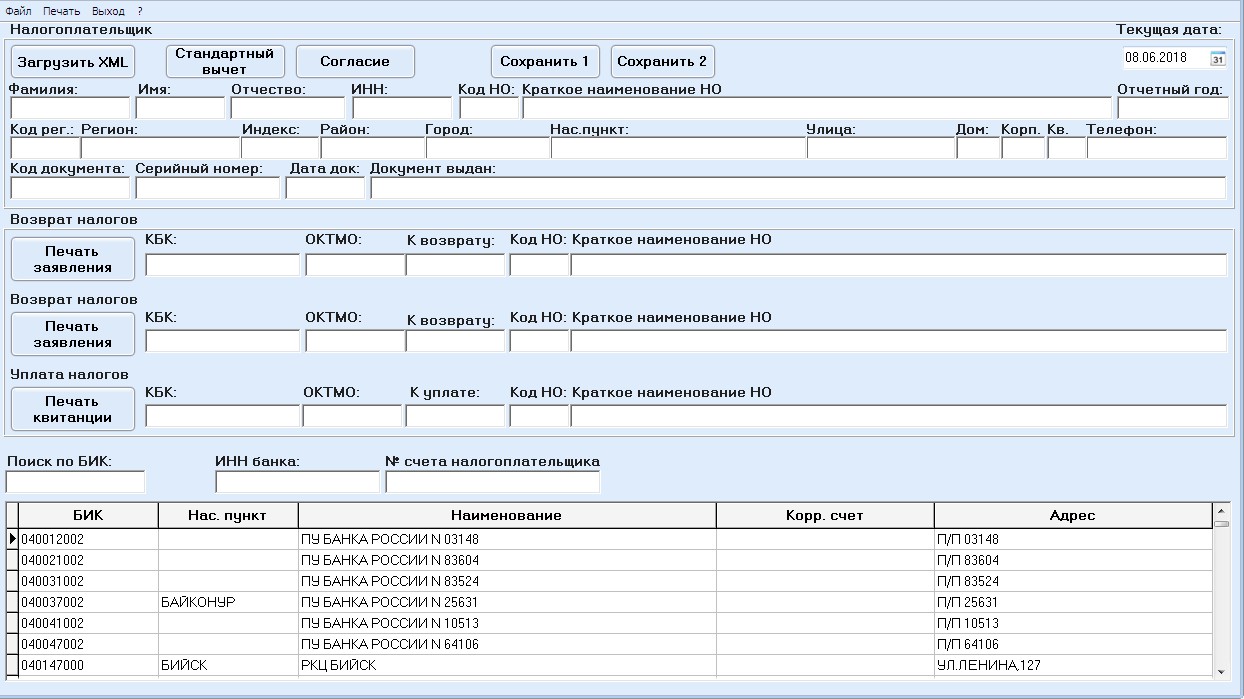Focus the Дом input field
1244x699 pixels.
tap(978, 148)
